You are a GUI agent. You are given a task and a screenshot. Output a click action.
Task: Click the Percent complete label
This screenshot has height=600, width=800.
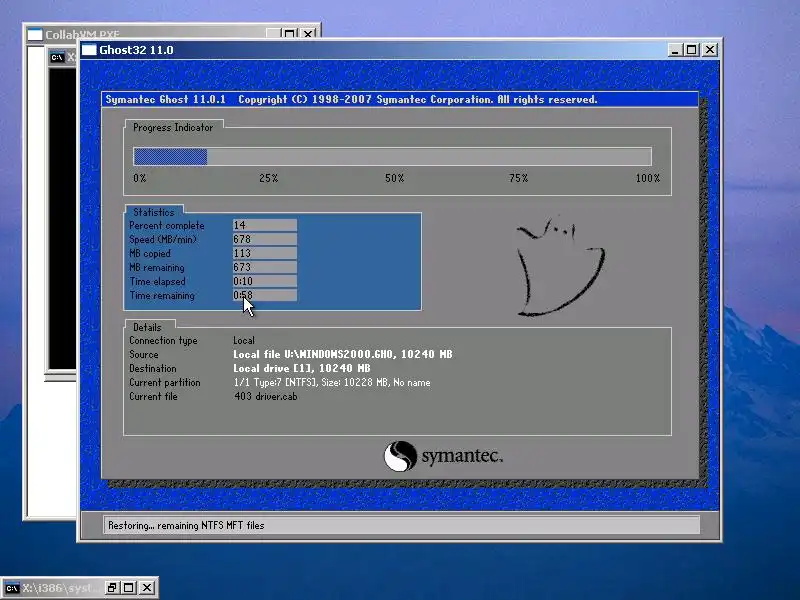click(166, 226)
